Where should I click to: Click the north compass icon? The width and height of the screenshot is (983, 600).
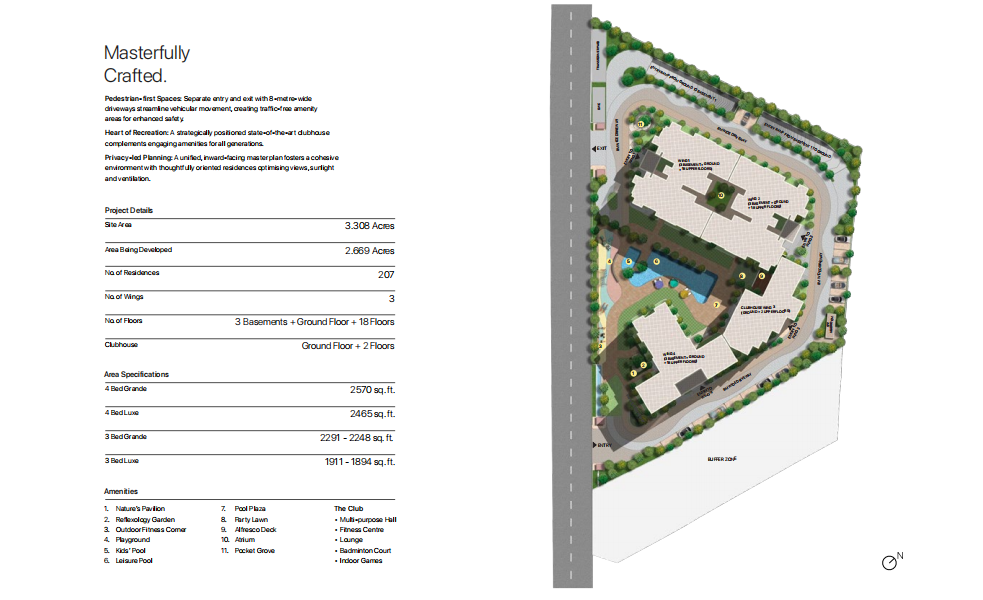(x=889, y=563)
